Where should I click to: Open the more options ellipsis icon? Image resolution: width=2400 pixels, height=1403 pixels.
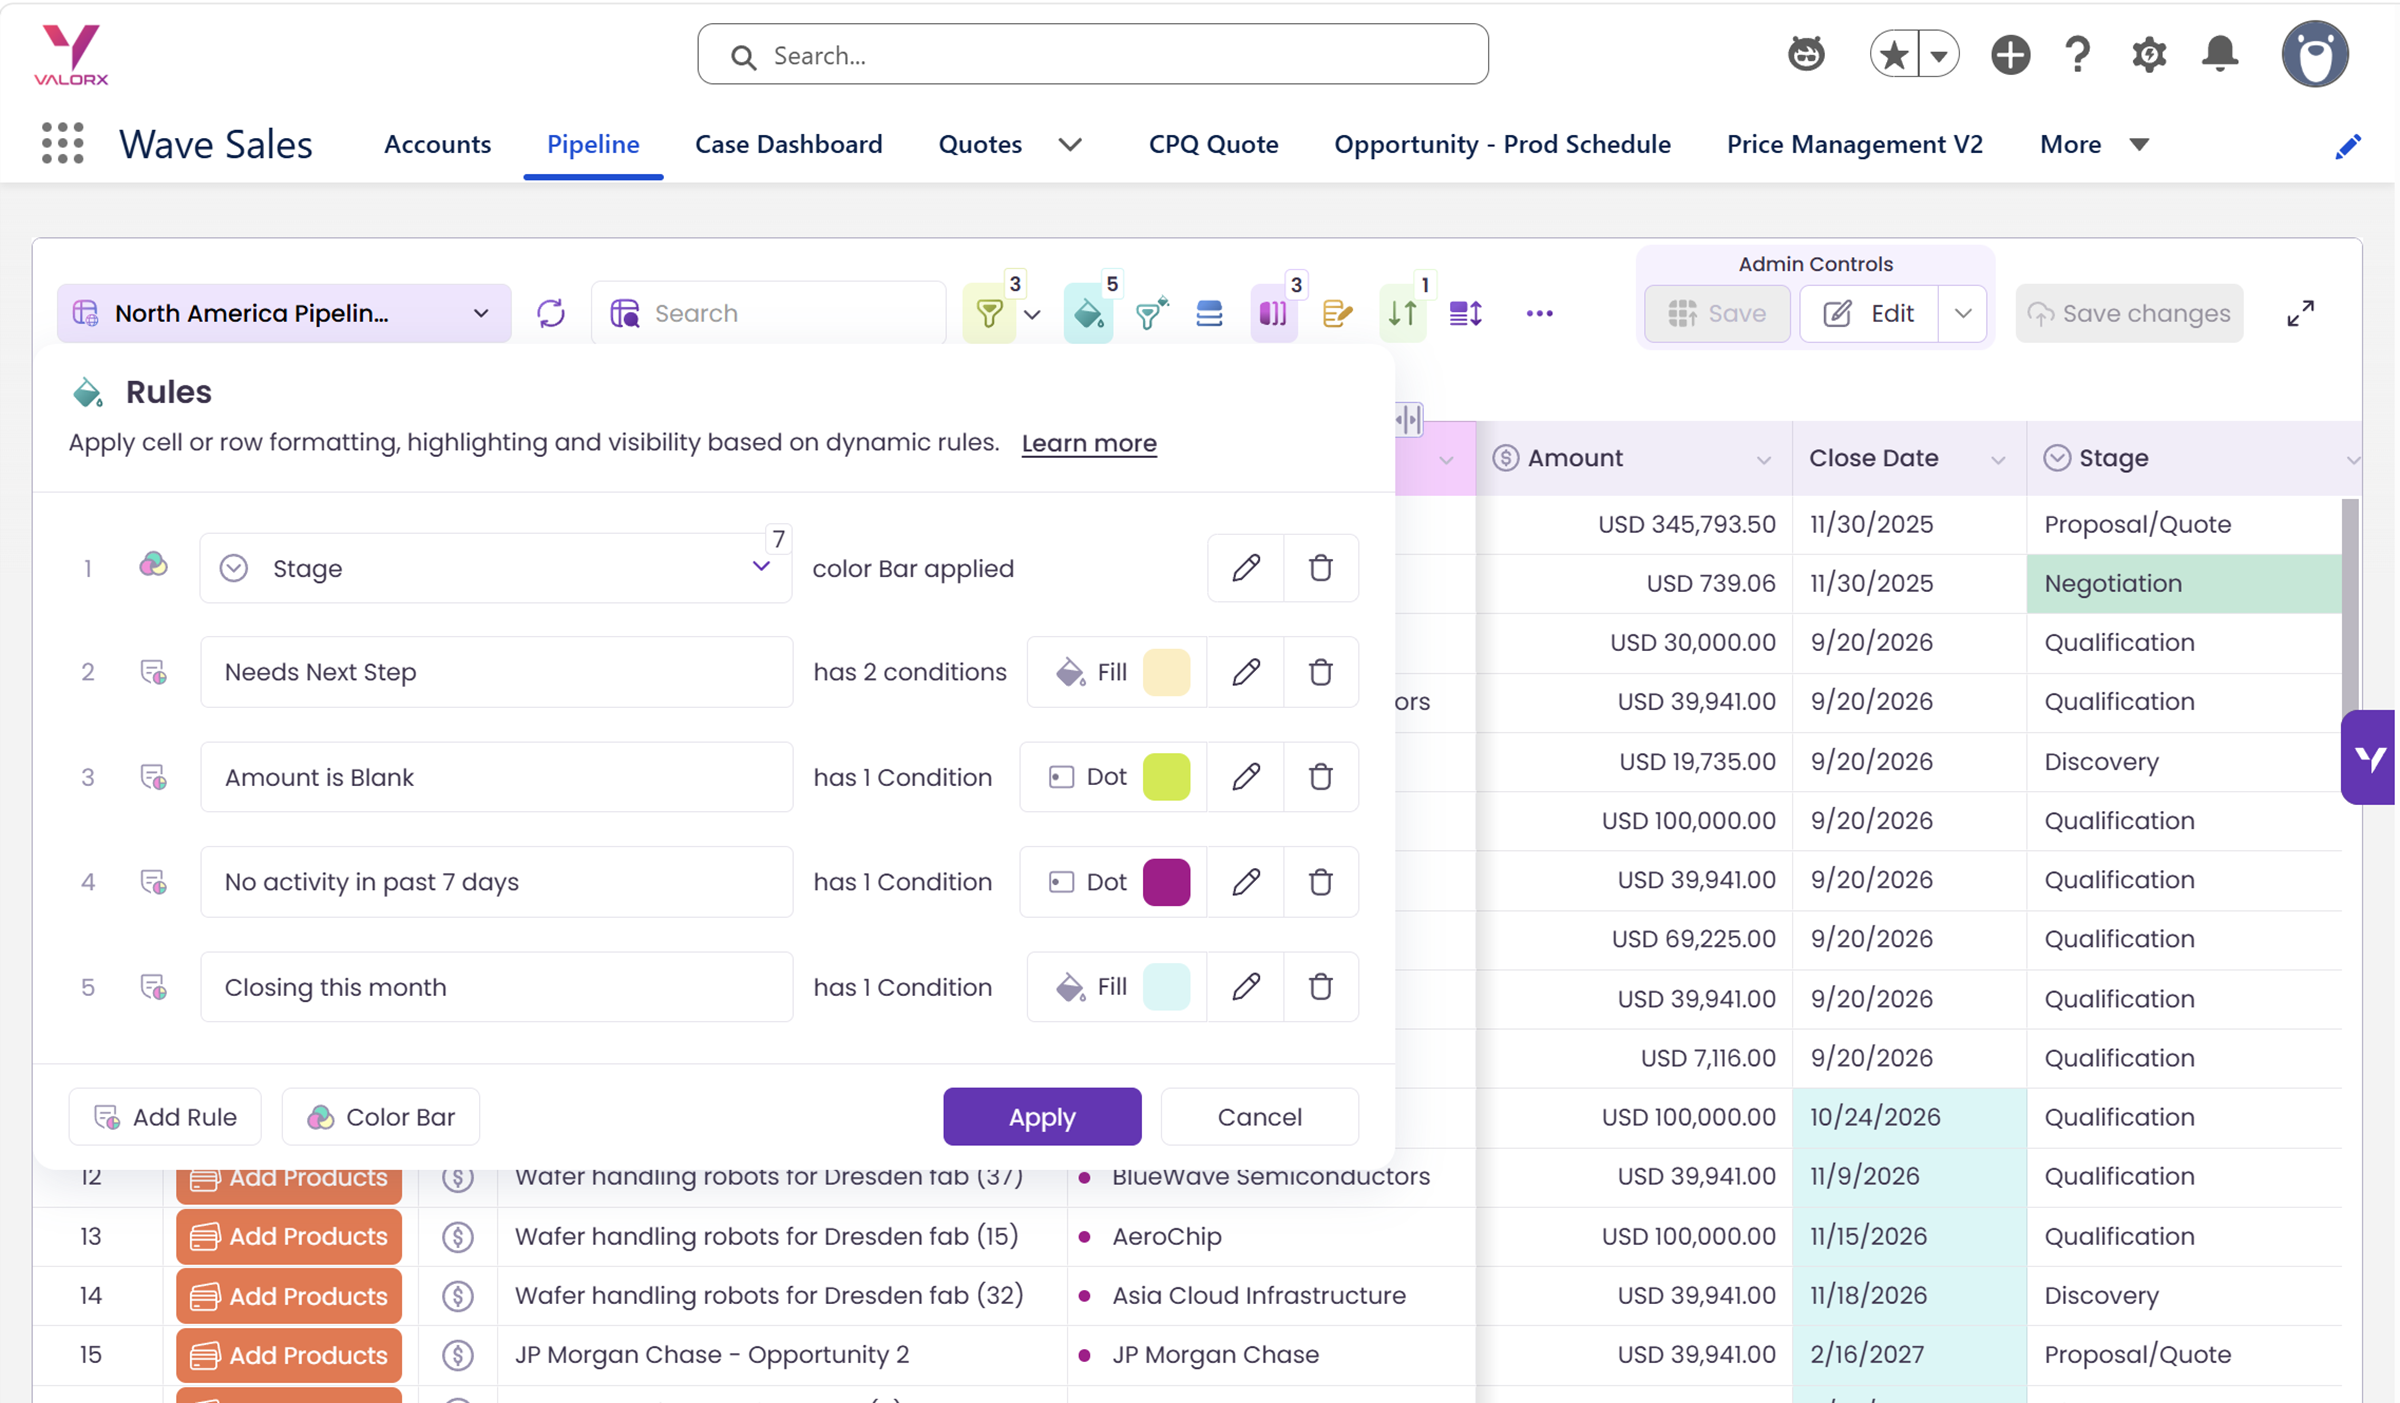click(1540, 314)
